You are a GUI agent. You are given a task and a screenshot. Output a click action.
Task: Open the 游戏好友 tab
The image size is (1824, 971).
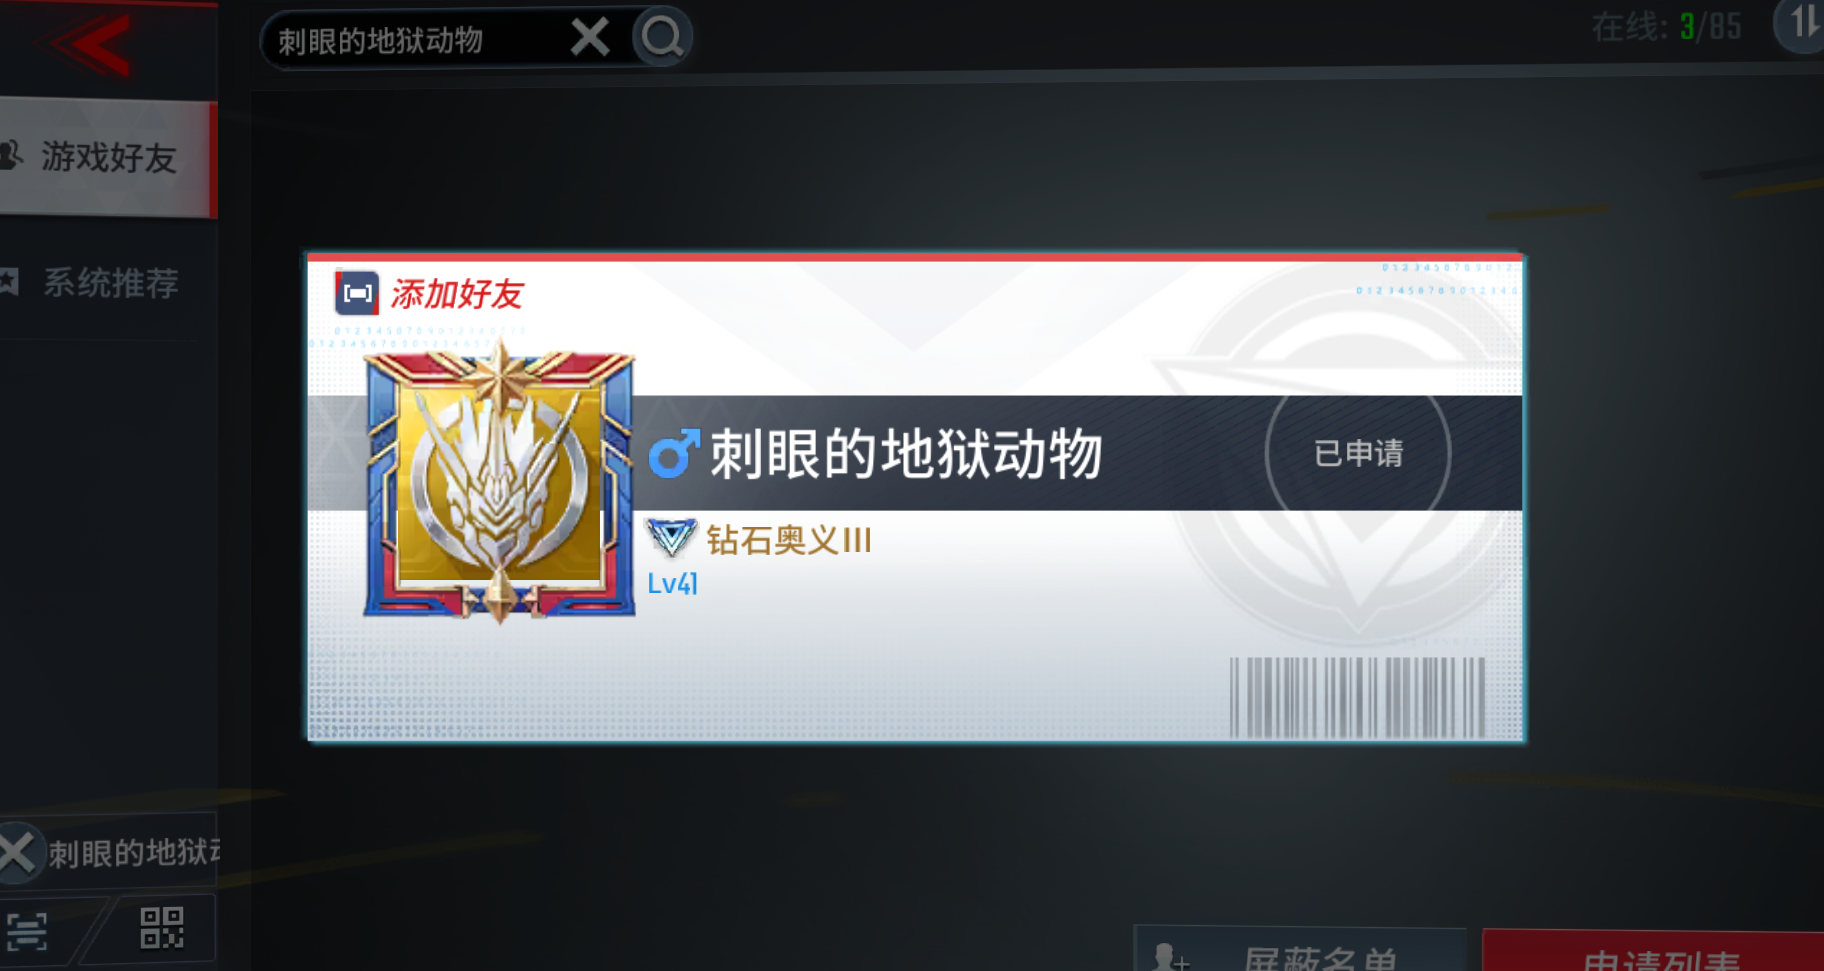point(107,157)
